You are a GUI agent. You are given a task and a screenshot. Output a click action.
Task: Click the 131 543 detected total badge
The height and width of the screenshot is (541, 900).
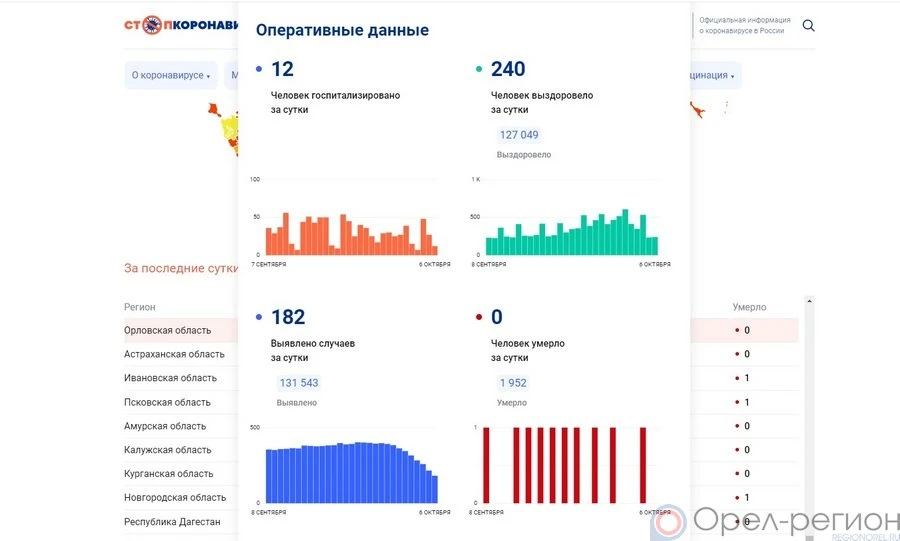pos(298,383)
